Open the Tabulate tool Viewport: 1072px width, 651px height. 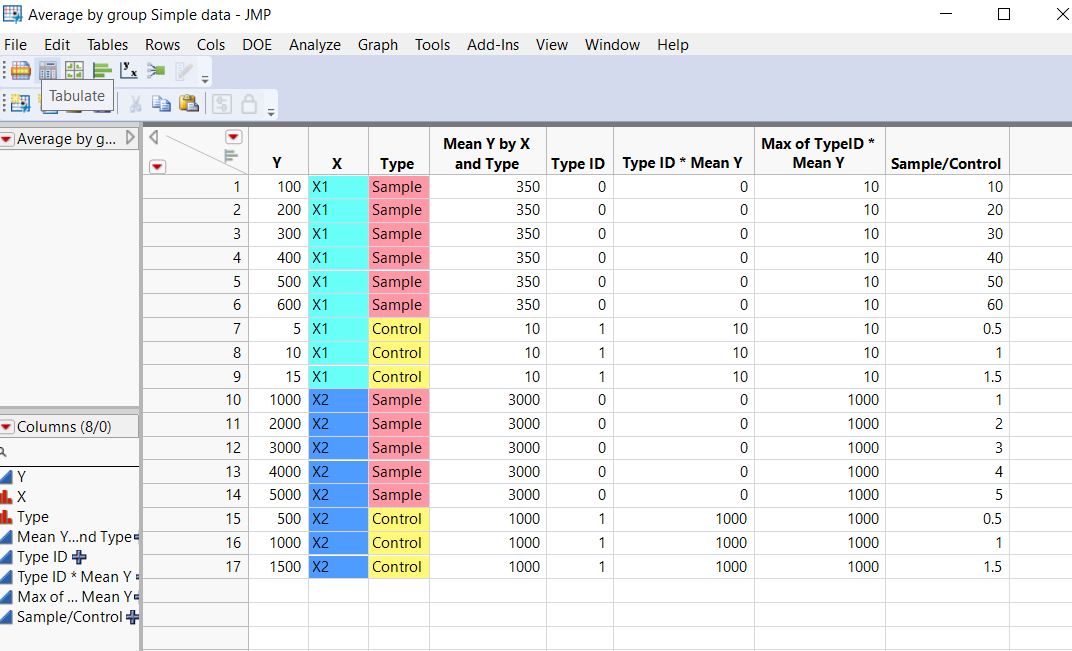[47, 70]
